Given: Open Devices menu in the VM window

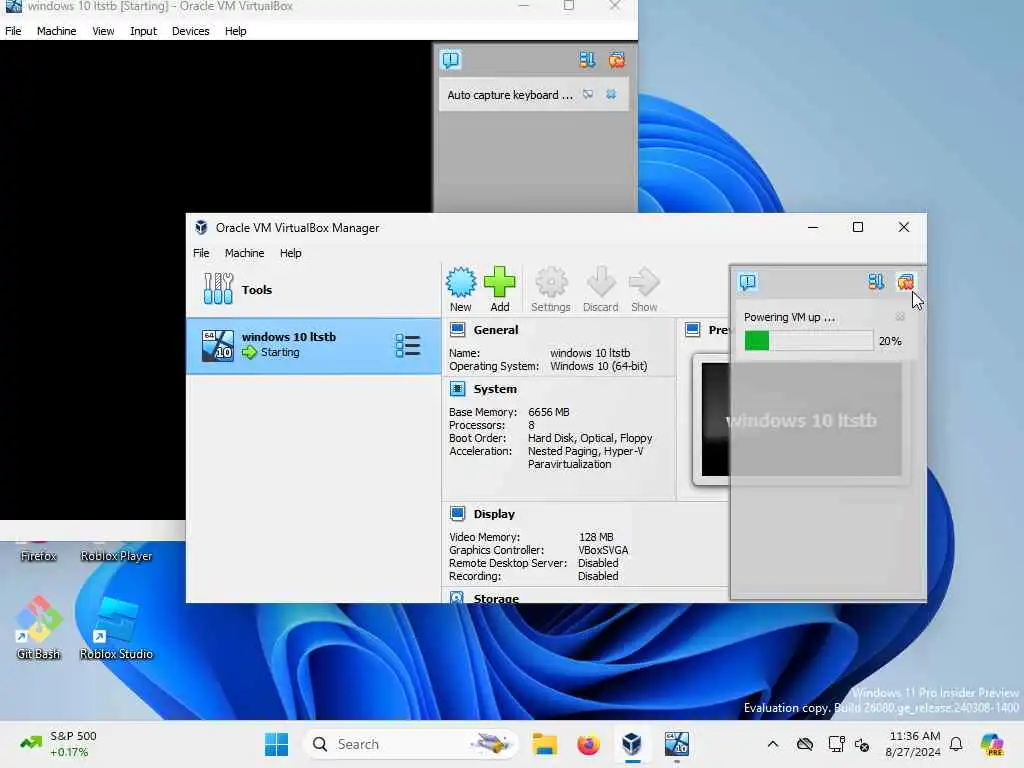Looking at the screenshot, I should [x=191, y=31].
